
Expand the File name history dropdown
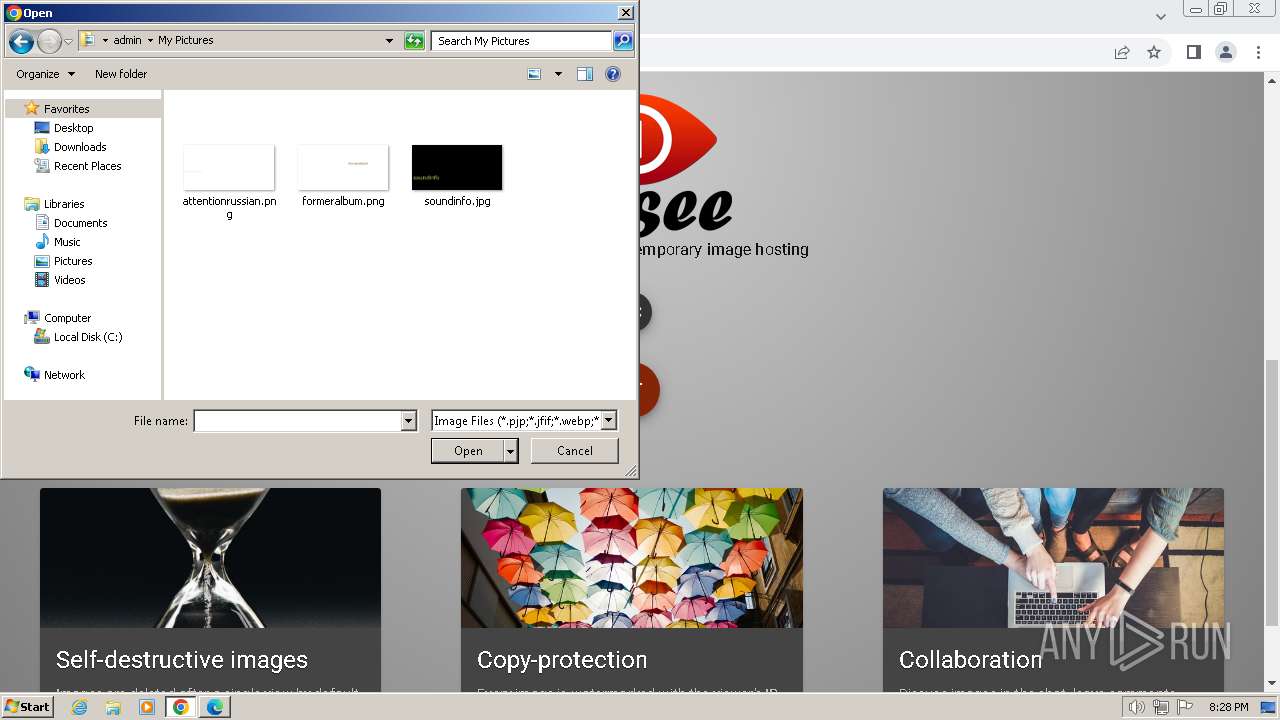pyautogui.click(x=408, y=421)
